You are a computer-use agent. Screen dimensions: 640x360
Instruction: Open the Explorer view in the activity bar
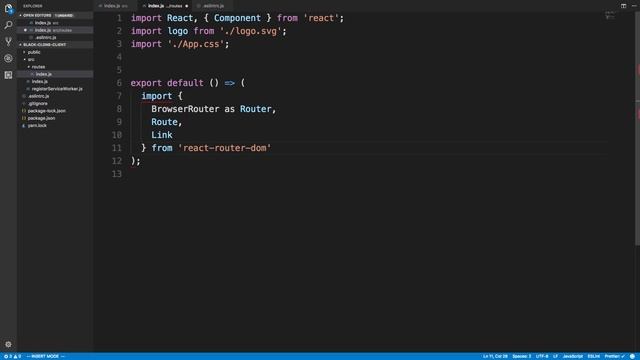(x=8, y=8)
